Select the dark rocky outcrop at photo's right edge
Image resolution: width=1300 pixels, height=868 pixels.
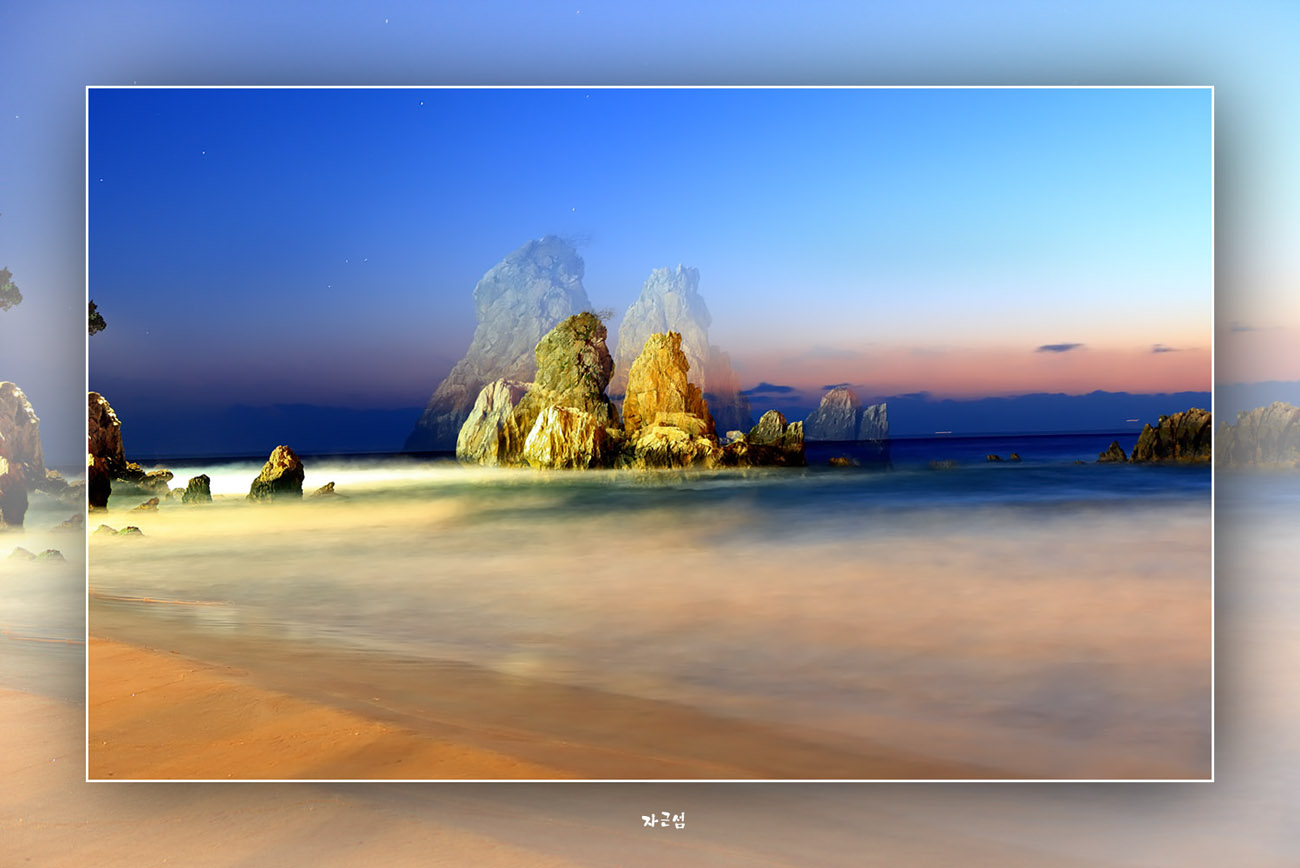pyautogui.click(x=1172, y=438)
